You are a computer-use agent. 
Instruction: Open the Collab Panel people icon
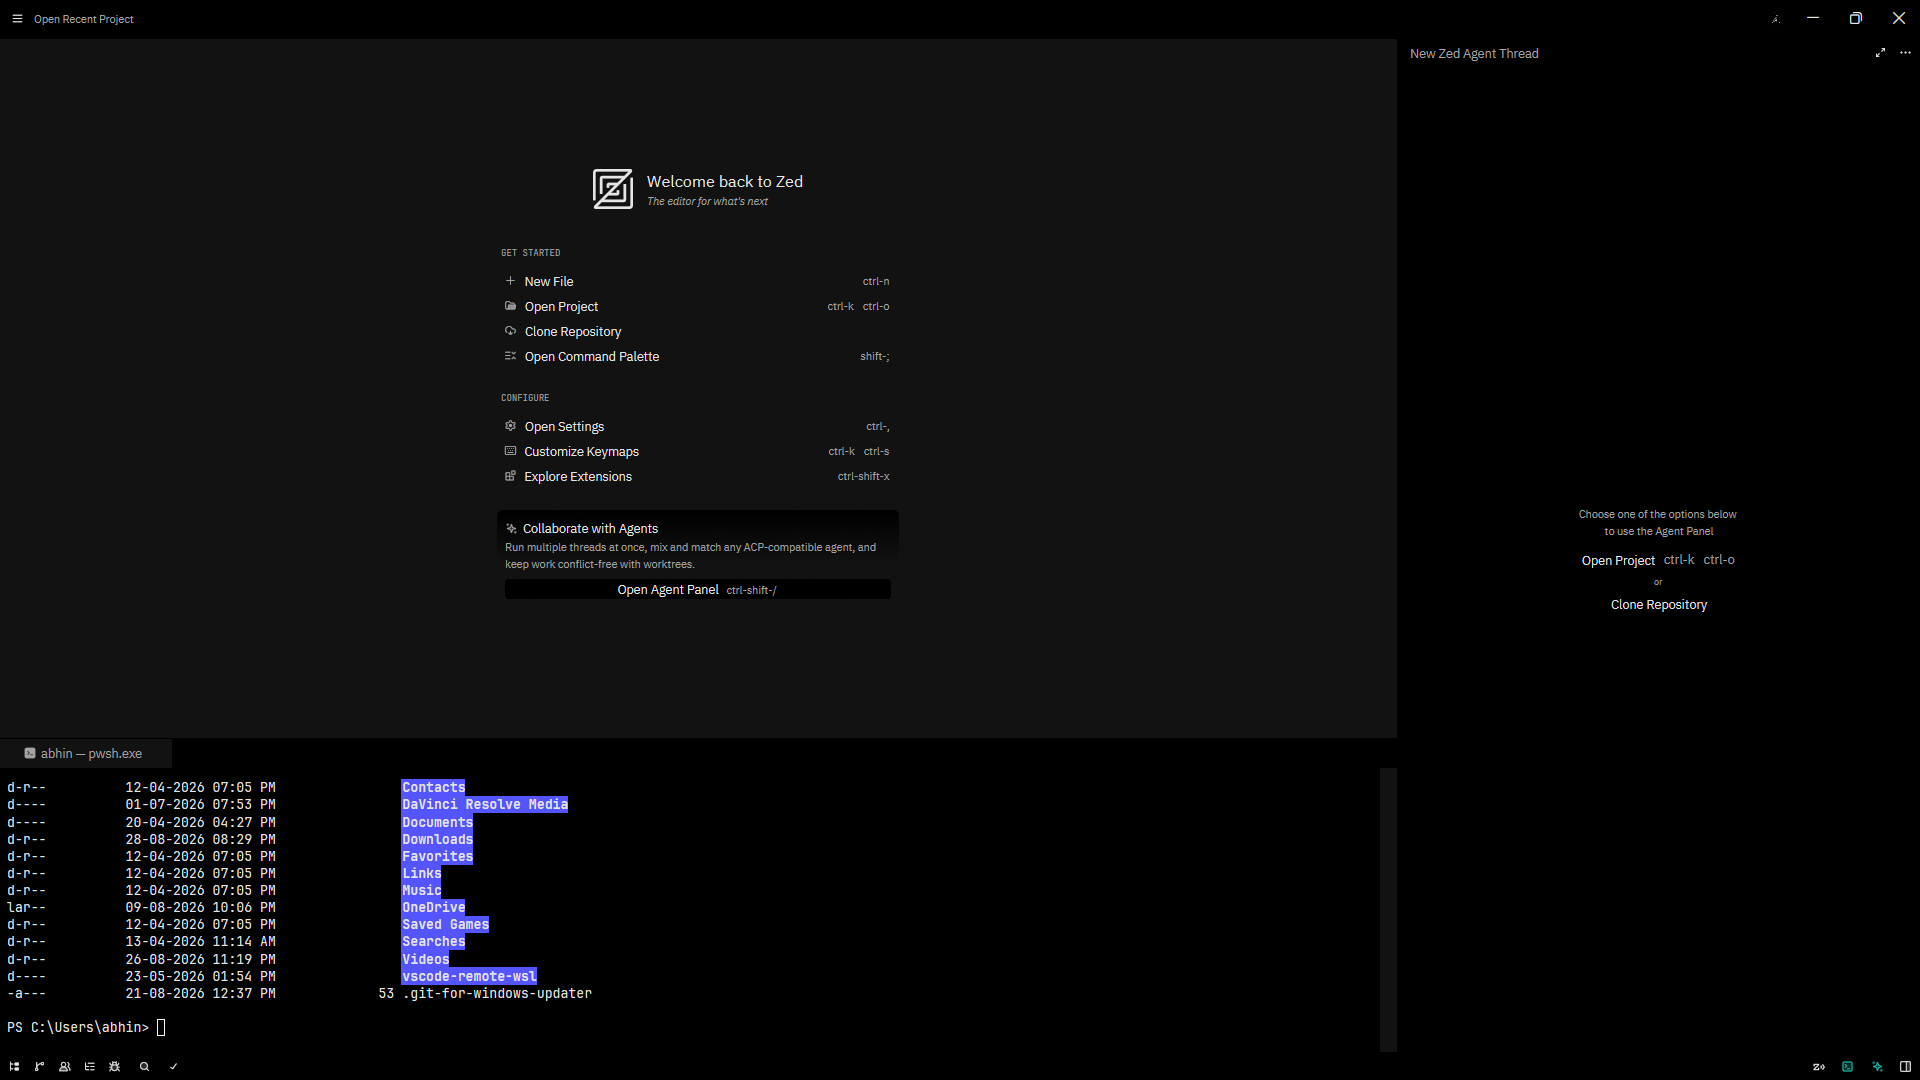click(65, 1067)
